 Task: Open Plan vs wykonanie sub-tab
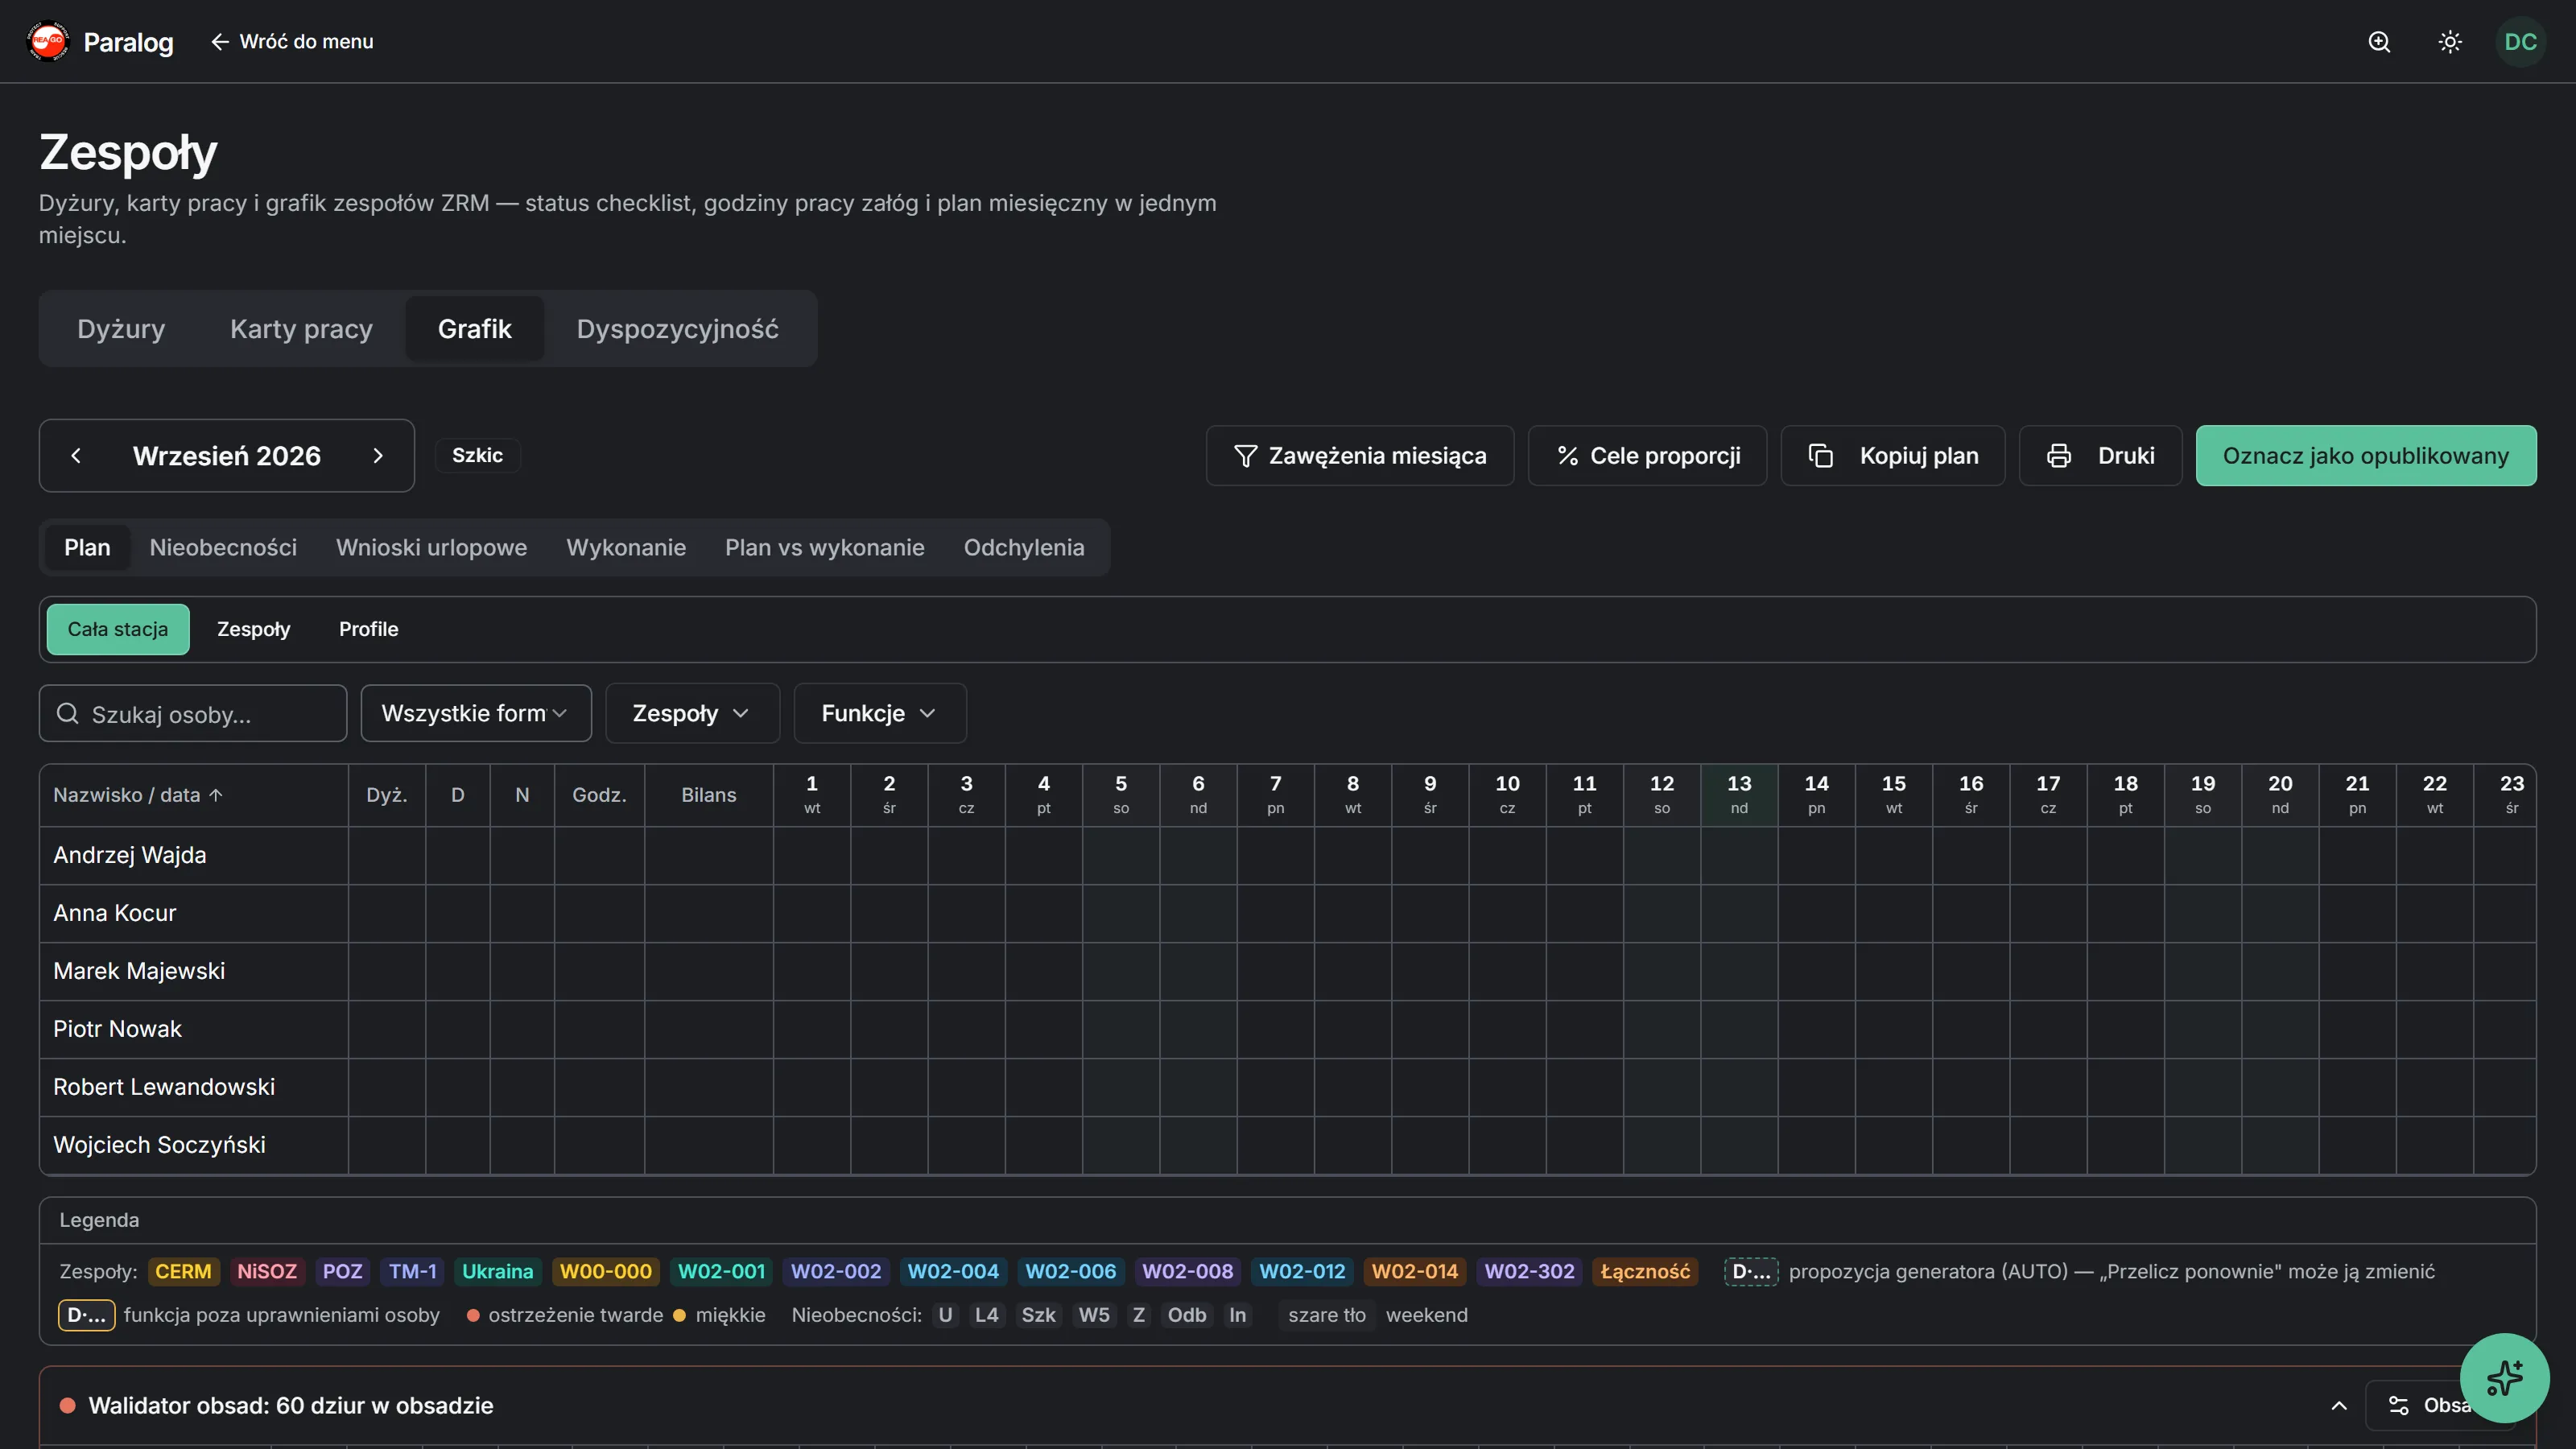pos(825,548)
